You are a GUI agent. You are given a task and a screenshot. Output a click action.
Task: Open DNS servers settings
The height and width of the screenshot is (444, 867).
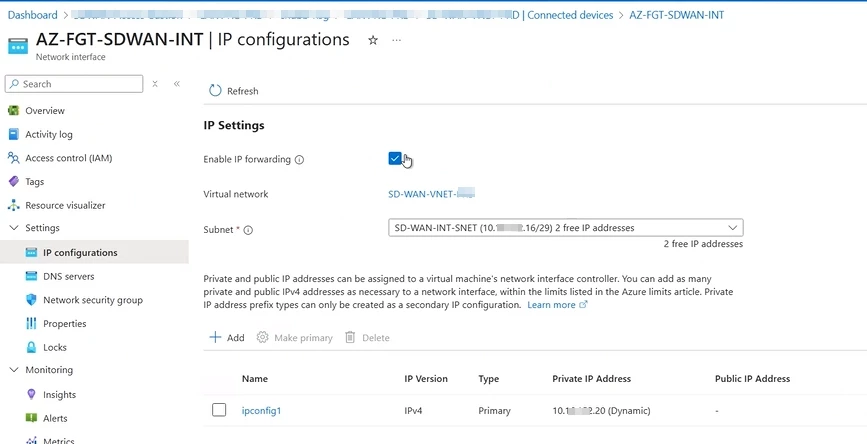point(69,276)
